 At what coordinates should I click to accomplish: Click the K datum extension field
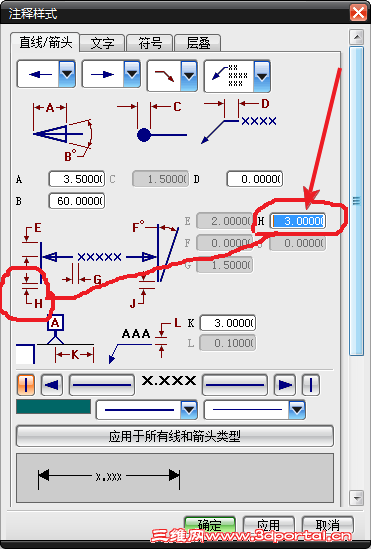tap(228, 323)
